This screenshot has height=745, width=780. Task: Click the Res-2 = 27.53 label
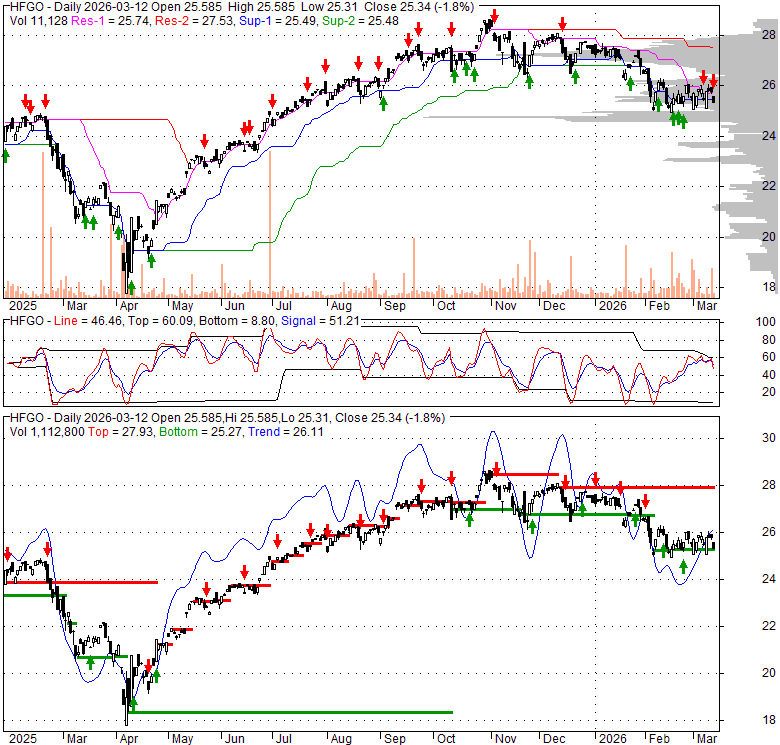(x=194, y=21)
